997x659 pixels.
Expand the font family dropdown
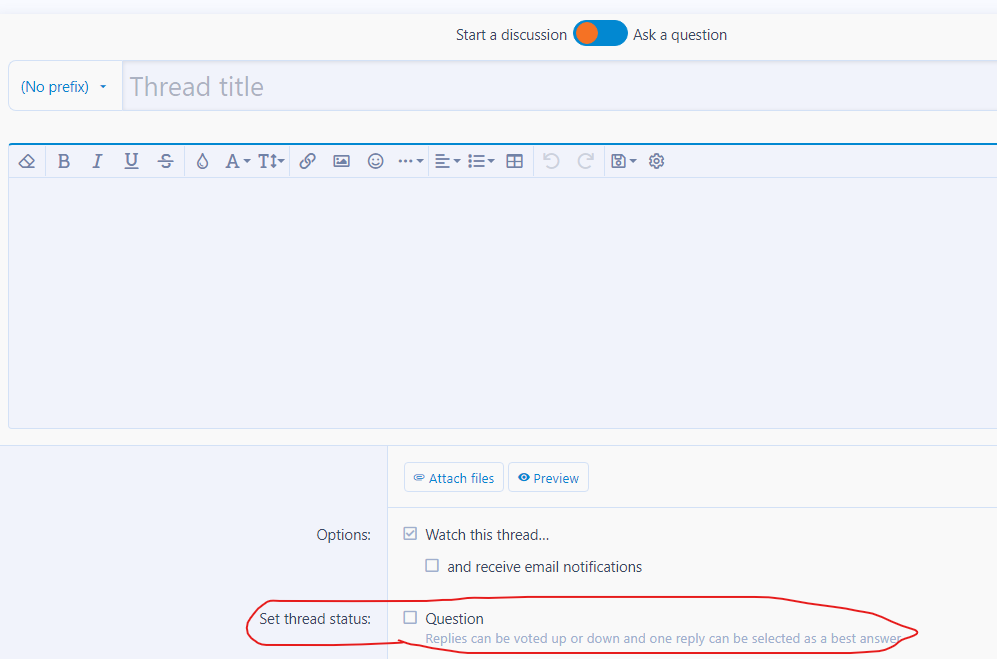[238, 162]
